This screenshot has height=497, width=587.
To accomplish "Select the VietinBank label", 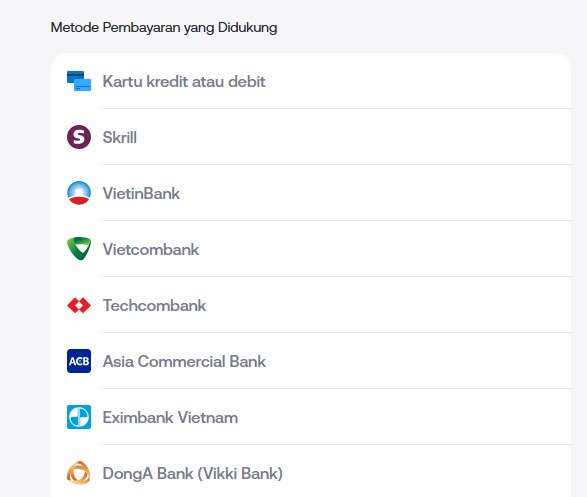I will tap(141, 193).
